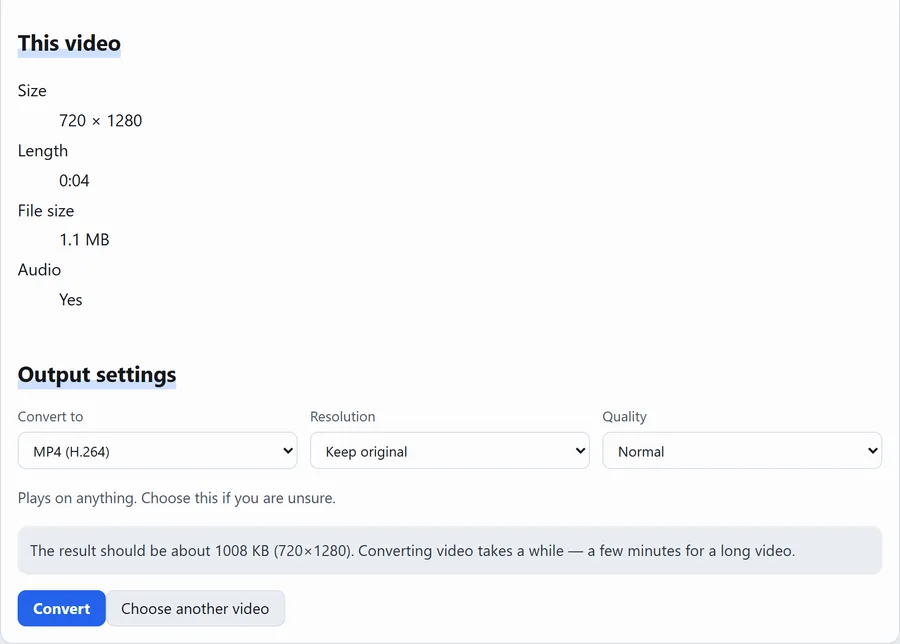Click the estimated result size notice

pos(449,550)
